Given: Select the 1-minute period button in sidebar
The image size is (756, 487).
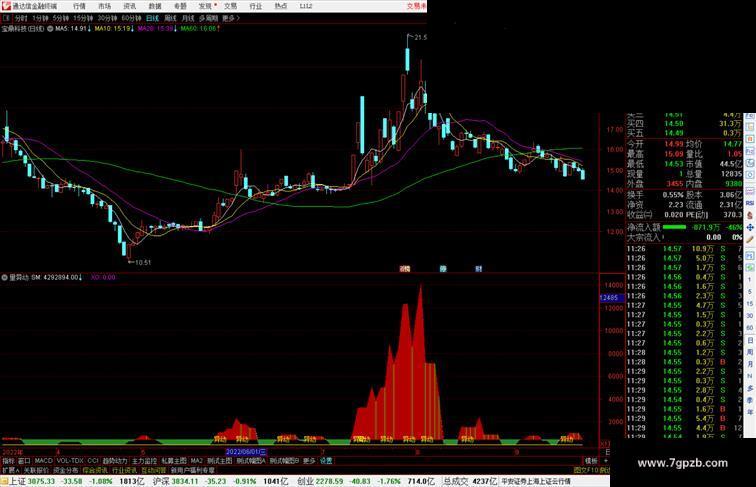Looking at the screenshot, I should (750, 280).
